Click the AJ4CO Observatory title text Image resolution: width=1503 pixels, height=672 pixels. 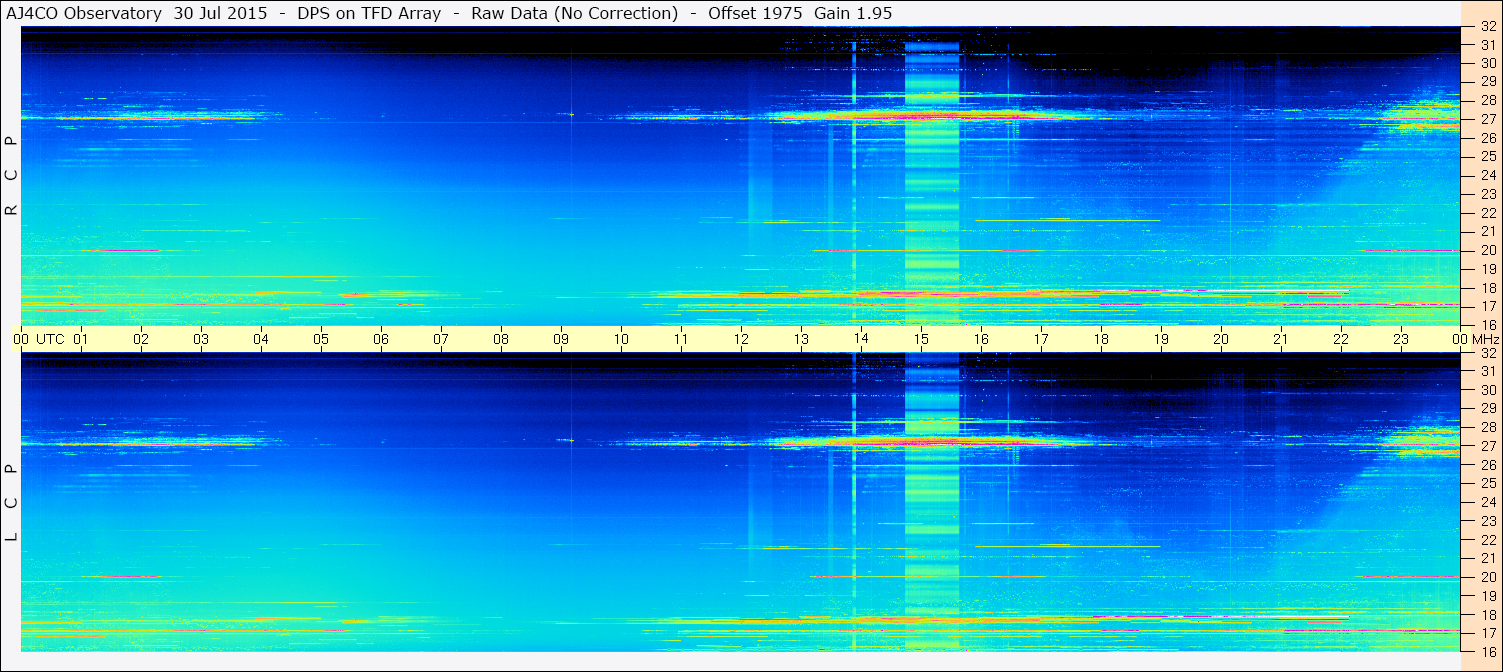[x=84, y=13]
